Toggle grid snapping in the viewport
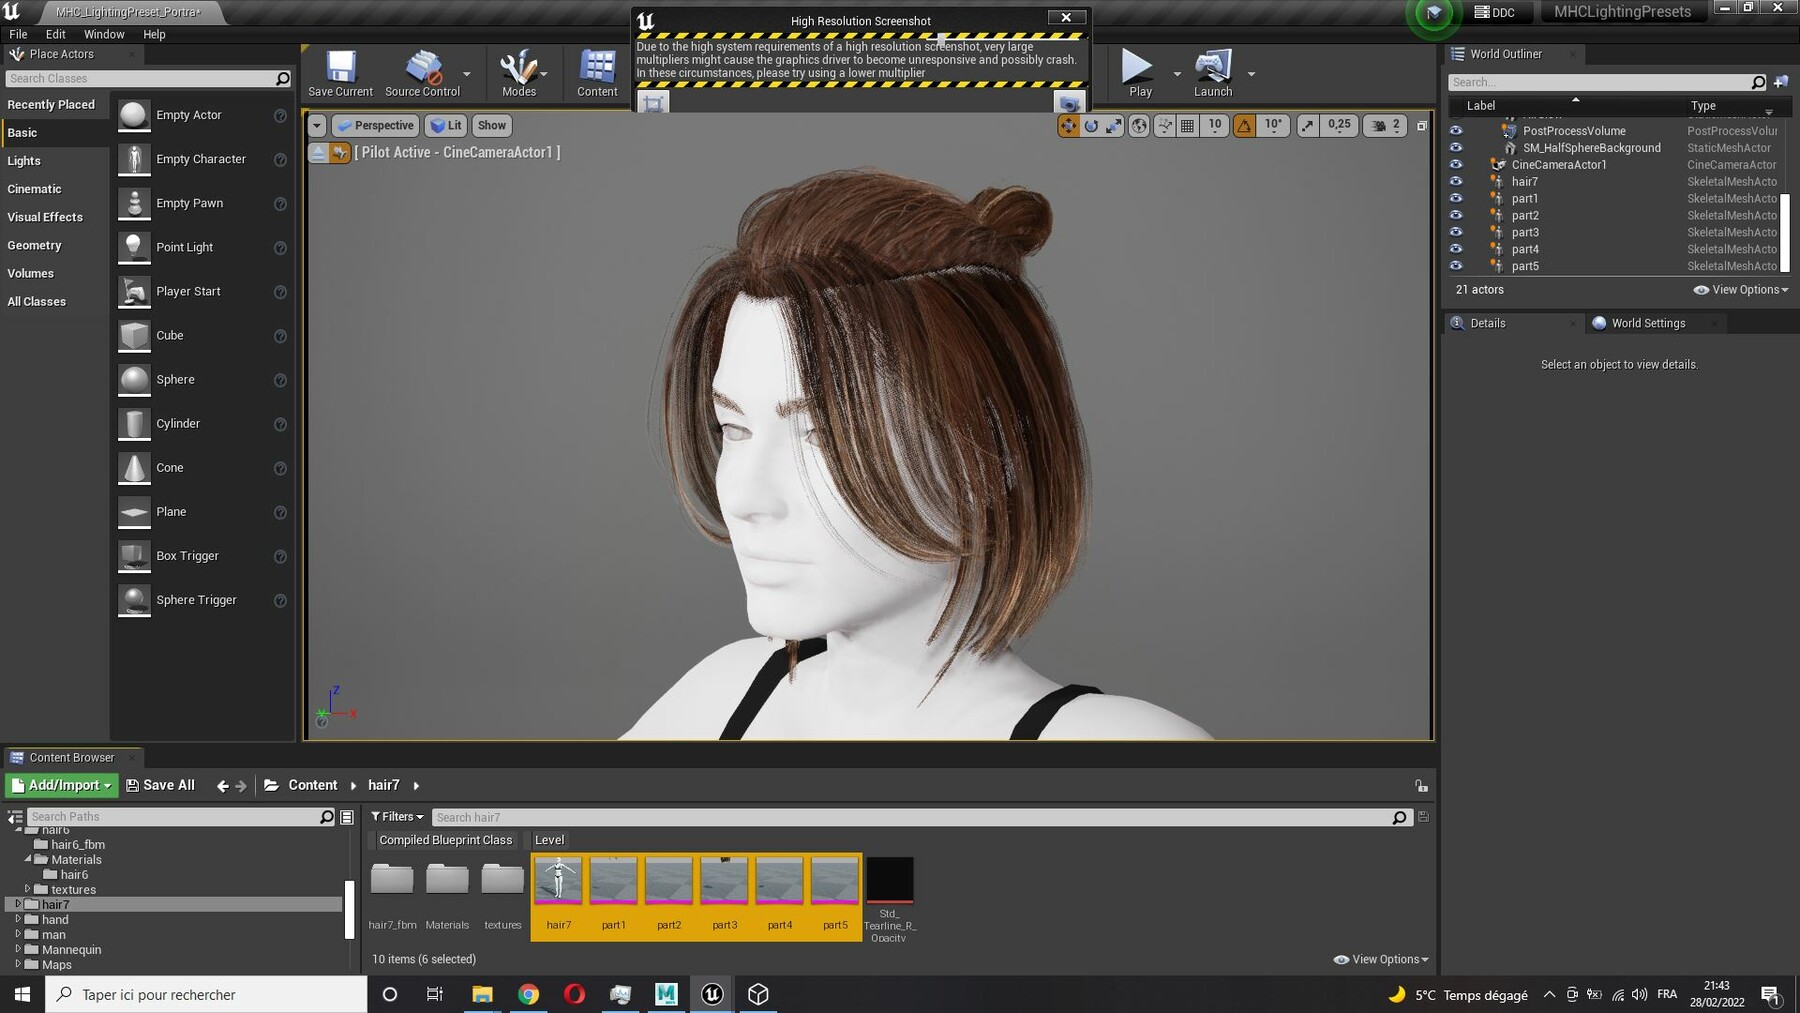This screenshot has height=1013, width=1800. [1187, 125]
